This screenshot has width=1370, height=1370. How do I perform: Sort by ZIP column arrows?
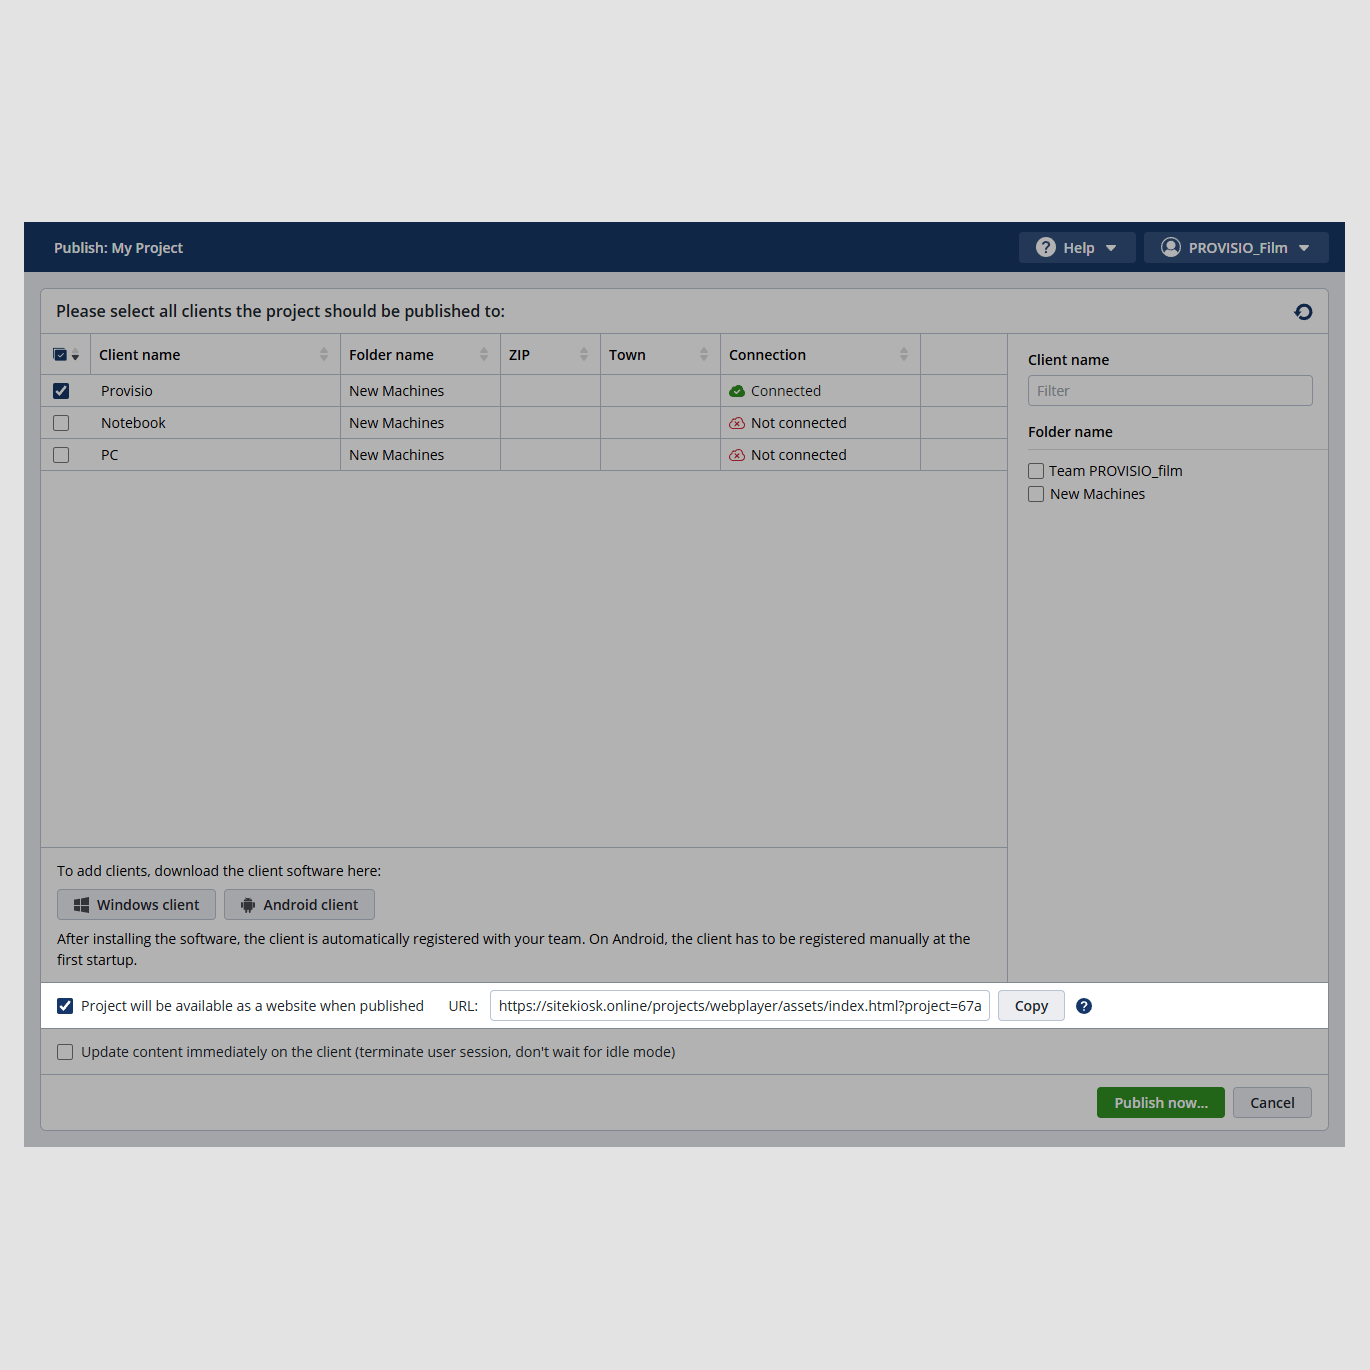(x=584, y=355)
